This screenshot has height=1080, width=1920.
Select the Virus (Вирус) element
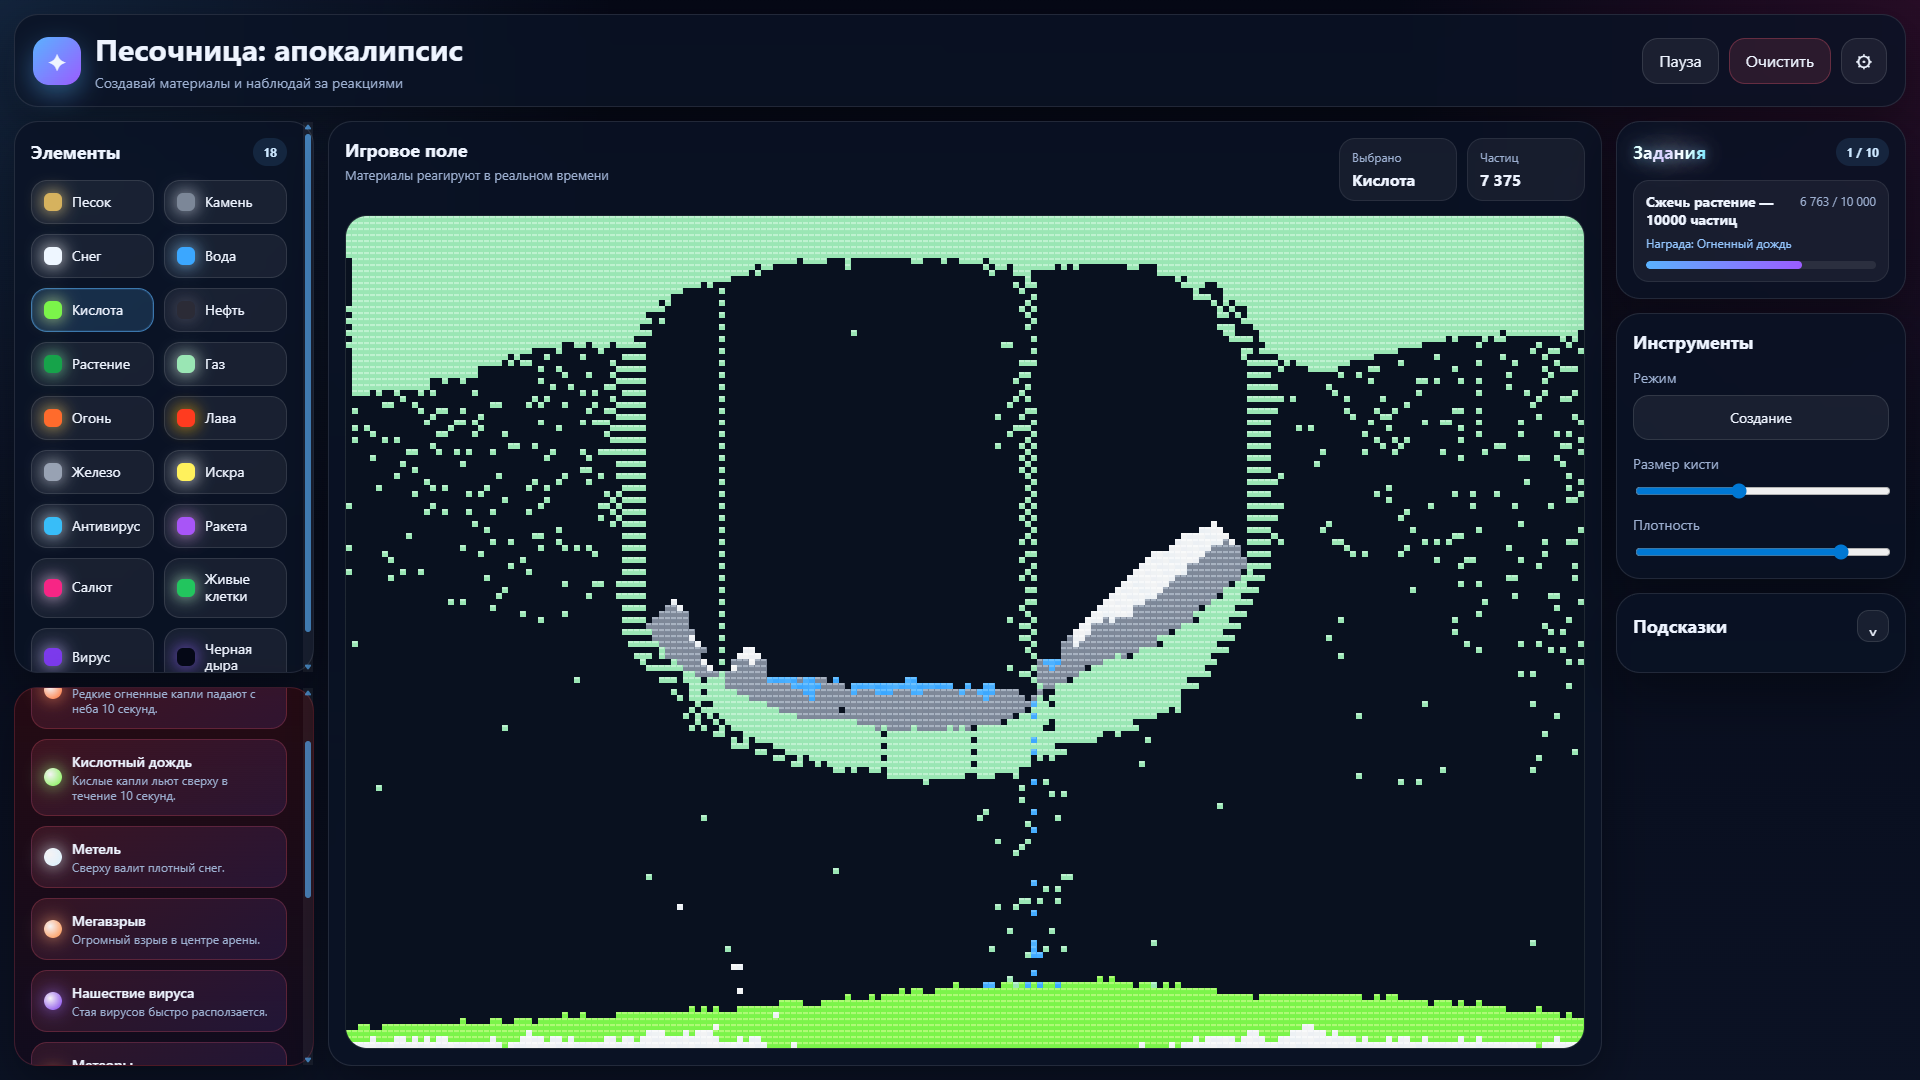[92, 652]
